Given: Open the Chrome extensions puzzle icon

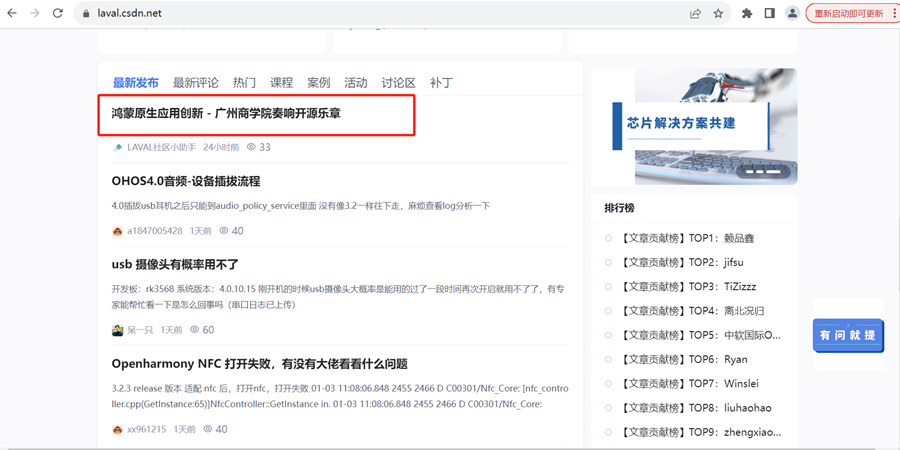Looking at the screenshot, I should point(747,14).
